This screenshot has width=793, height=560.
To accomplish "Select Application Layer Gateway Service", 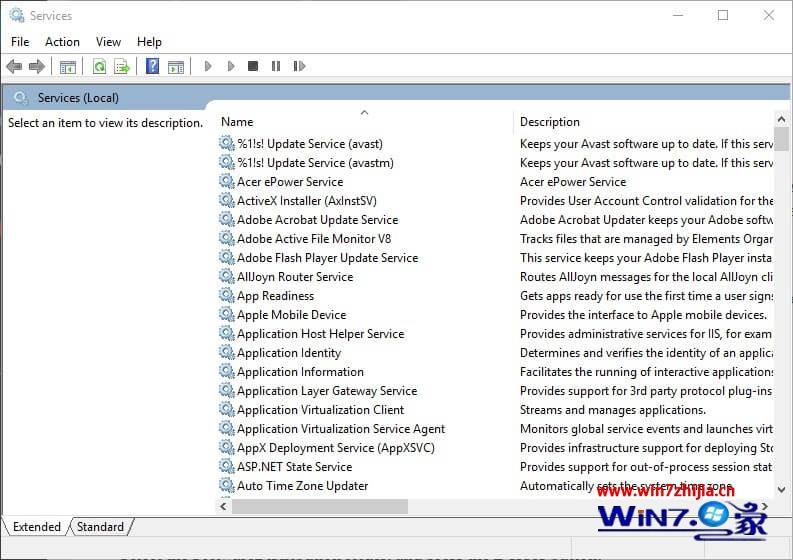I will [327, 391].
